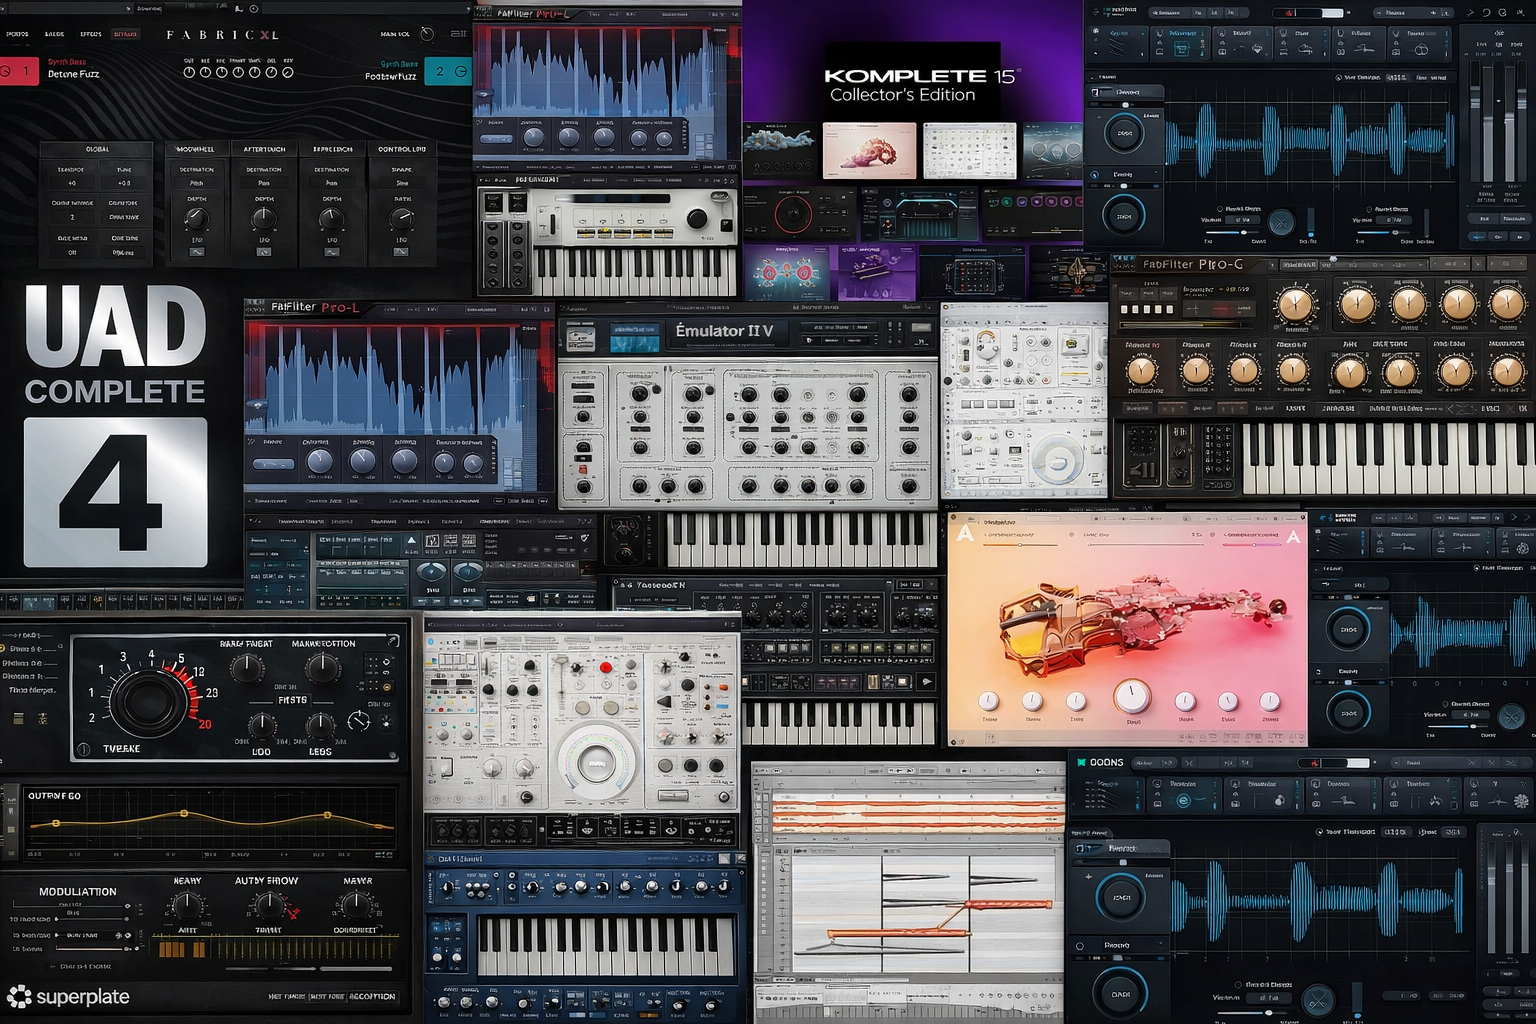This screenshot has width=1536, height=1024.
Task: Click the right A logo in pink violin plugin
Action: (x=1293, y=537)
